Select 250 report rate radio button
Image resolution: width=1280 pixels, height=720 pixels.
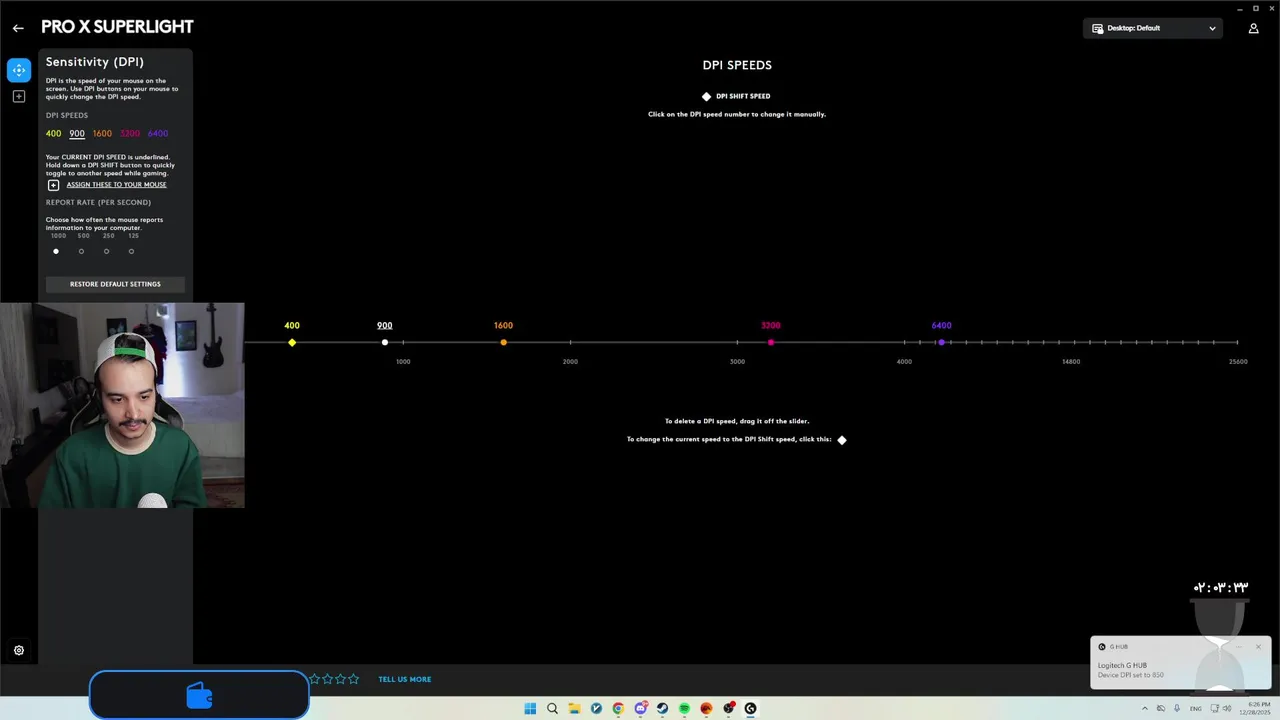coord(106,251)
